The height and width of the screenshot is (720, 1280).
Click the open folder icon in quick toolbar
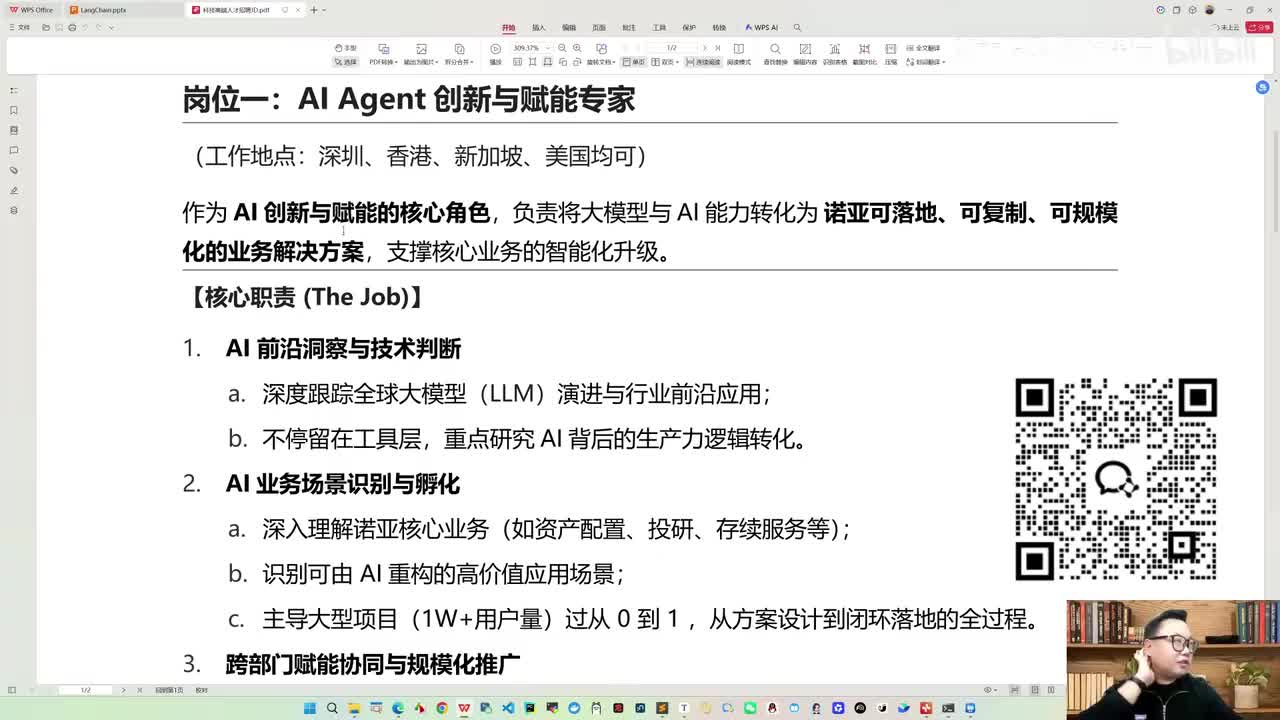coord(46,28)
